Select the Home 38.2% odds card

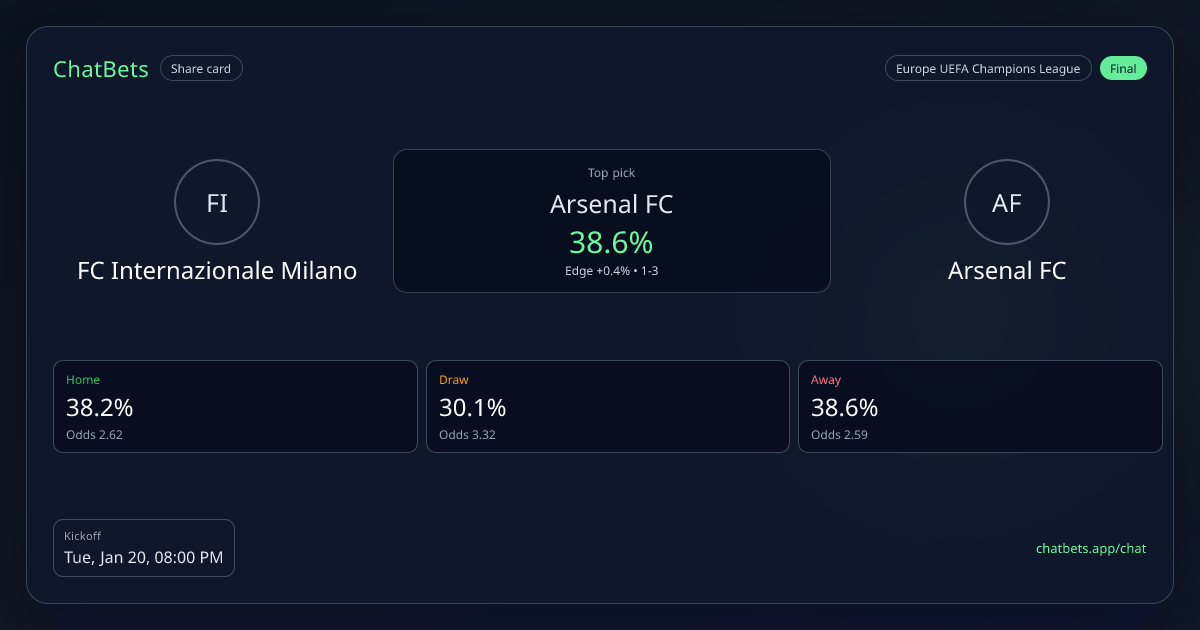235,406
